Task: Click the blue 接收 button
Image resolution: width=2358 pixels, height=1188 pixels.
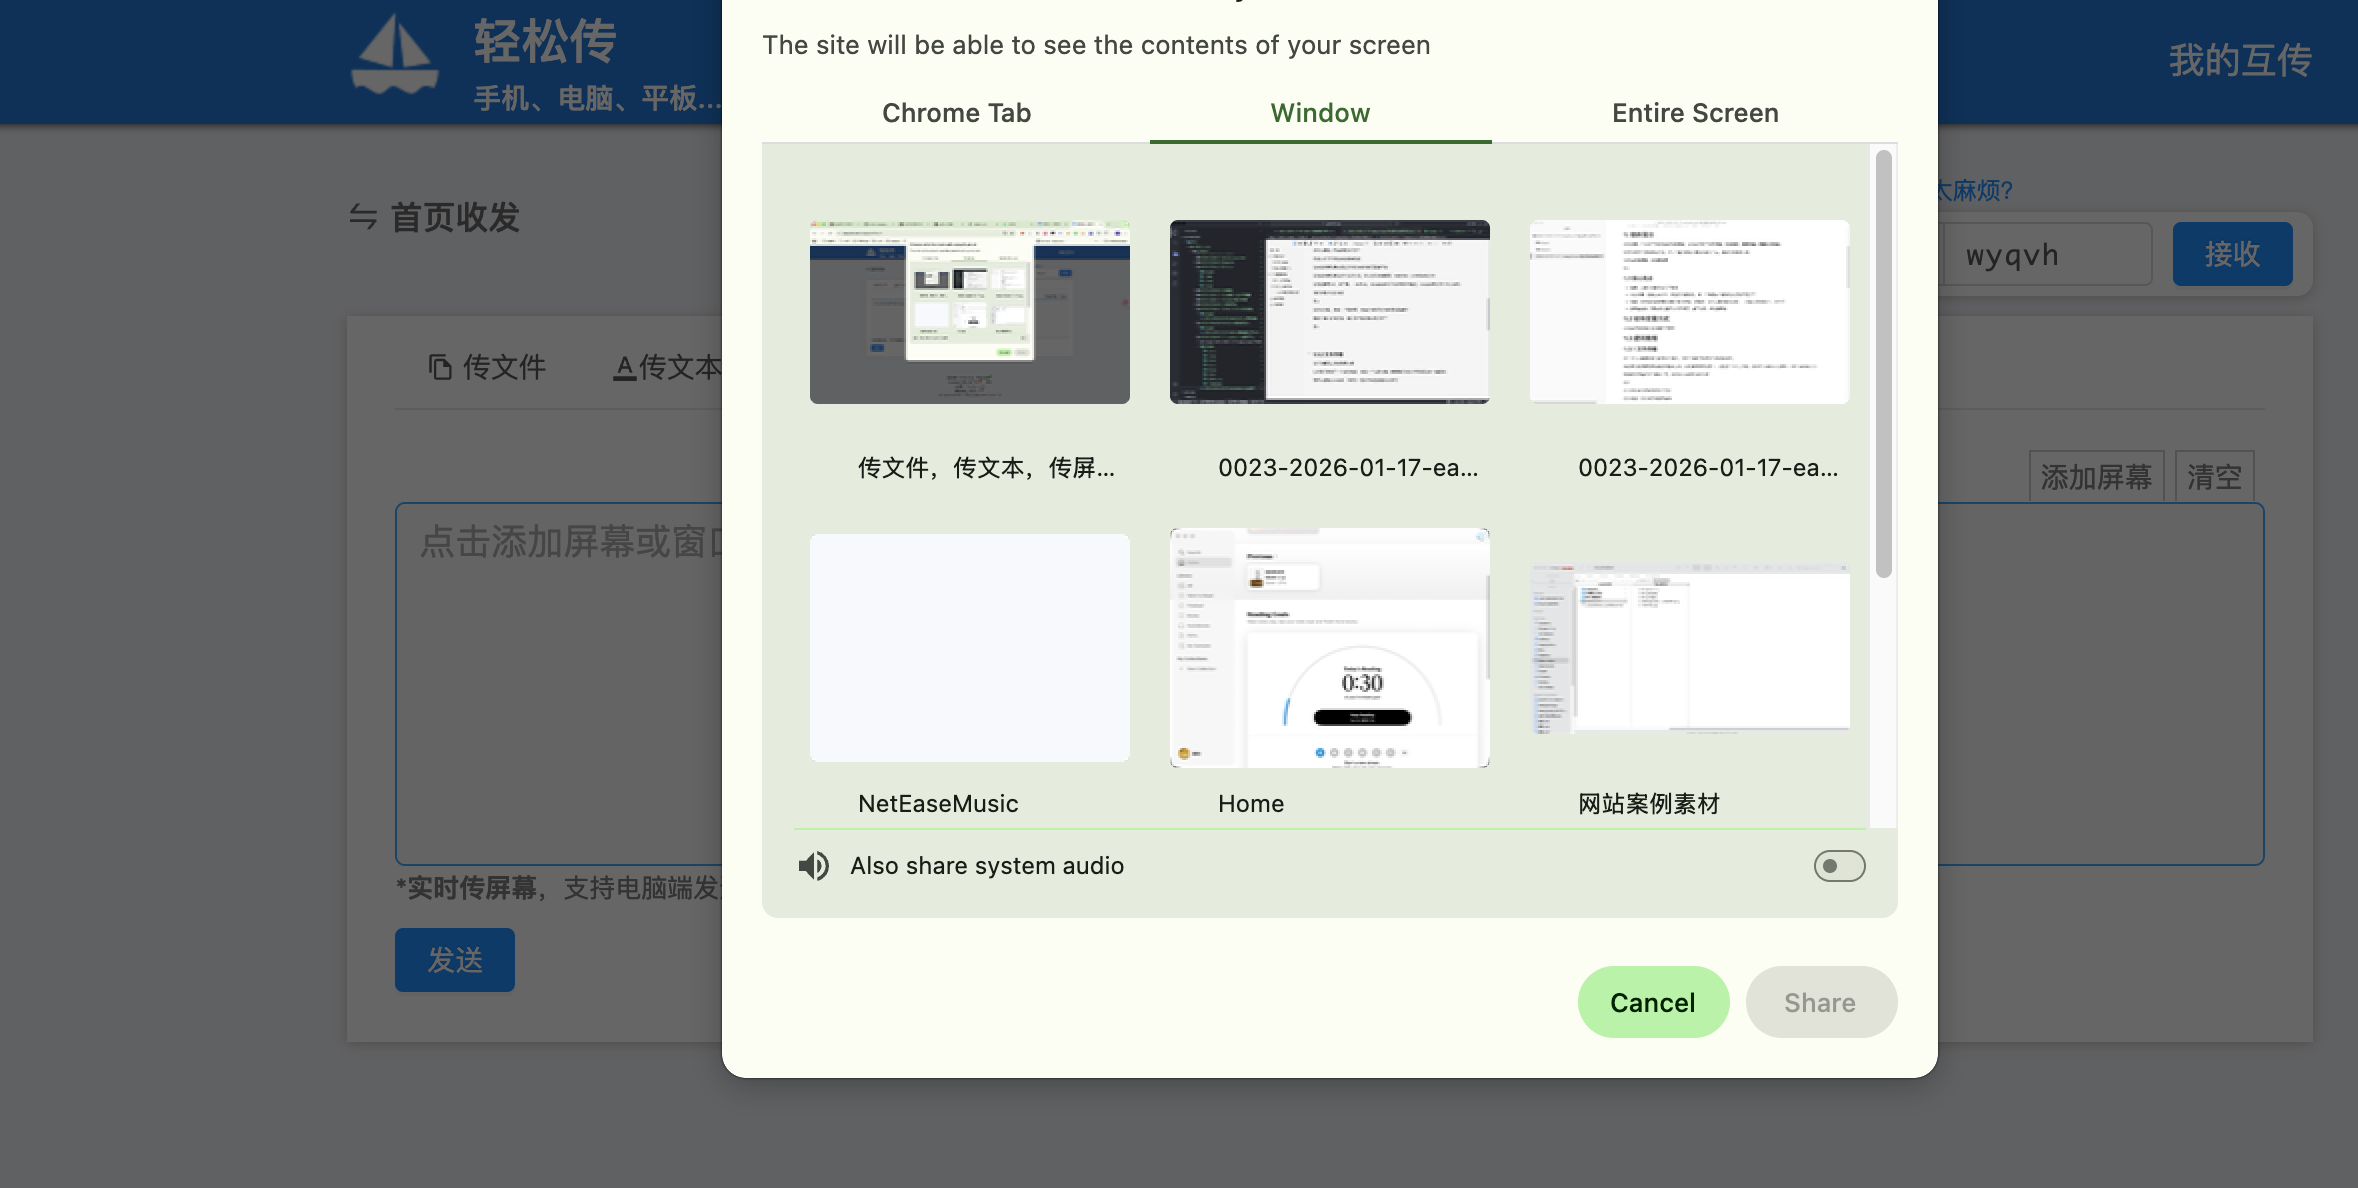Action: [x=2231, y=254]
